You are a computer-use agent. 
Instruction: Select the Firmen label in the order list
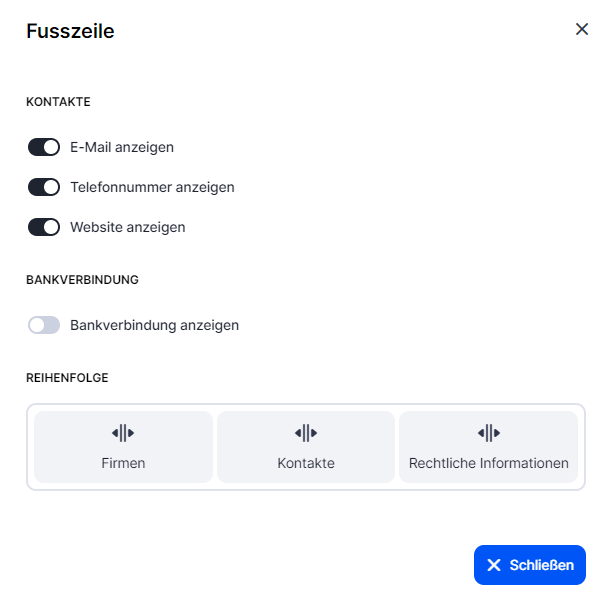[x=123, y=463]
